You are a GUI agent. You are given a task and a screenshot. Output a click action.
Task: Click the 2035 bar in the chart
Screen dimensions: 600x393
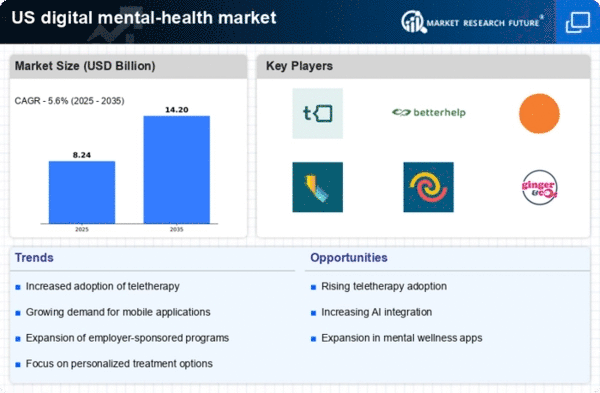coord(177,170)
